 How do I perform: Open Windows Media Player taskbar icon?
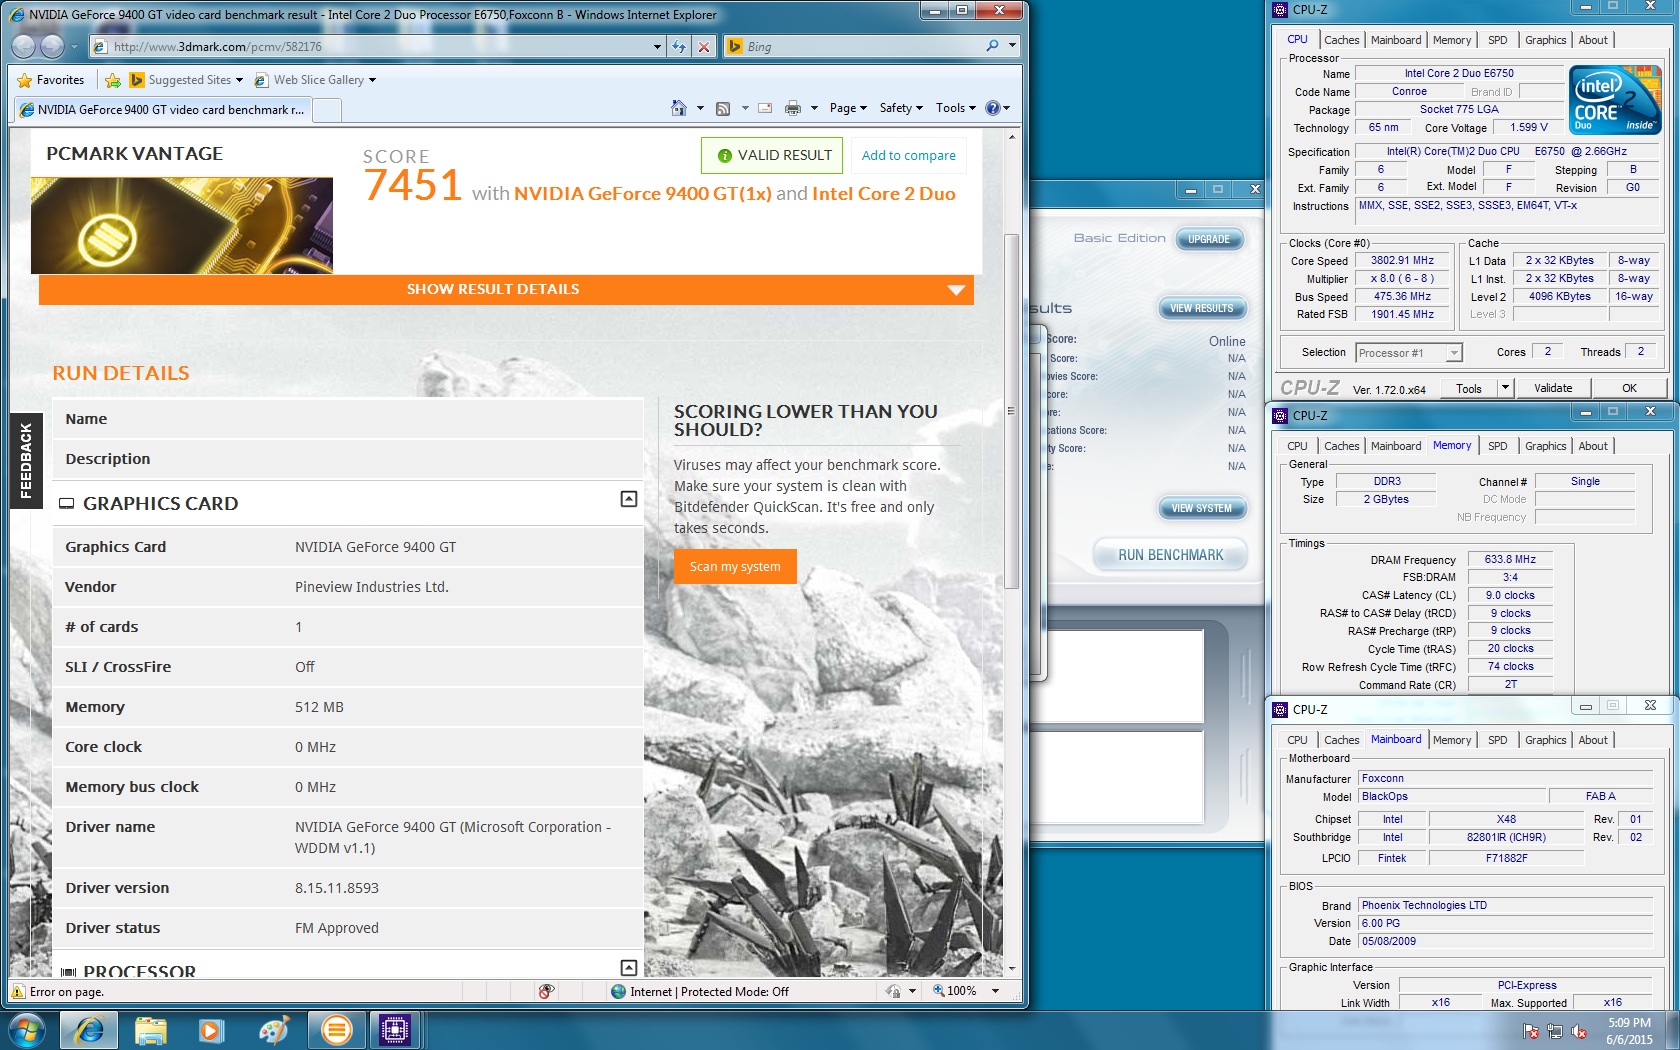211,1030
